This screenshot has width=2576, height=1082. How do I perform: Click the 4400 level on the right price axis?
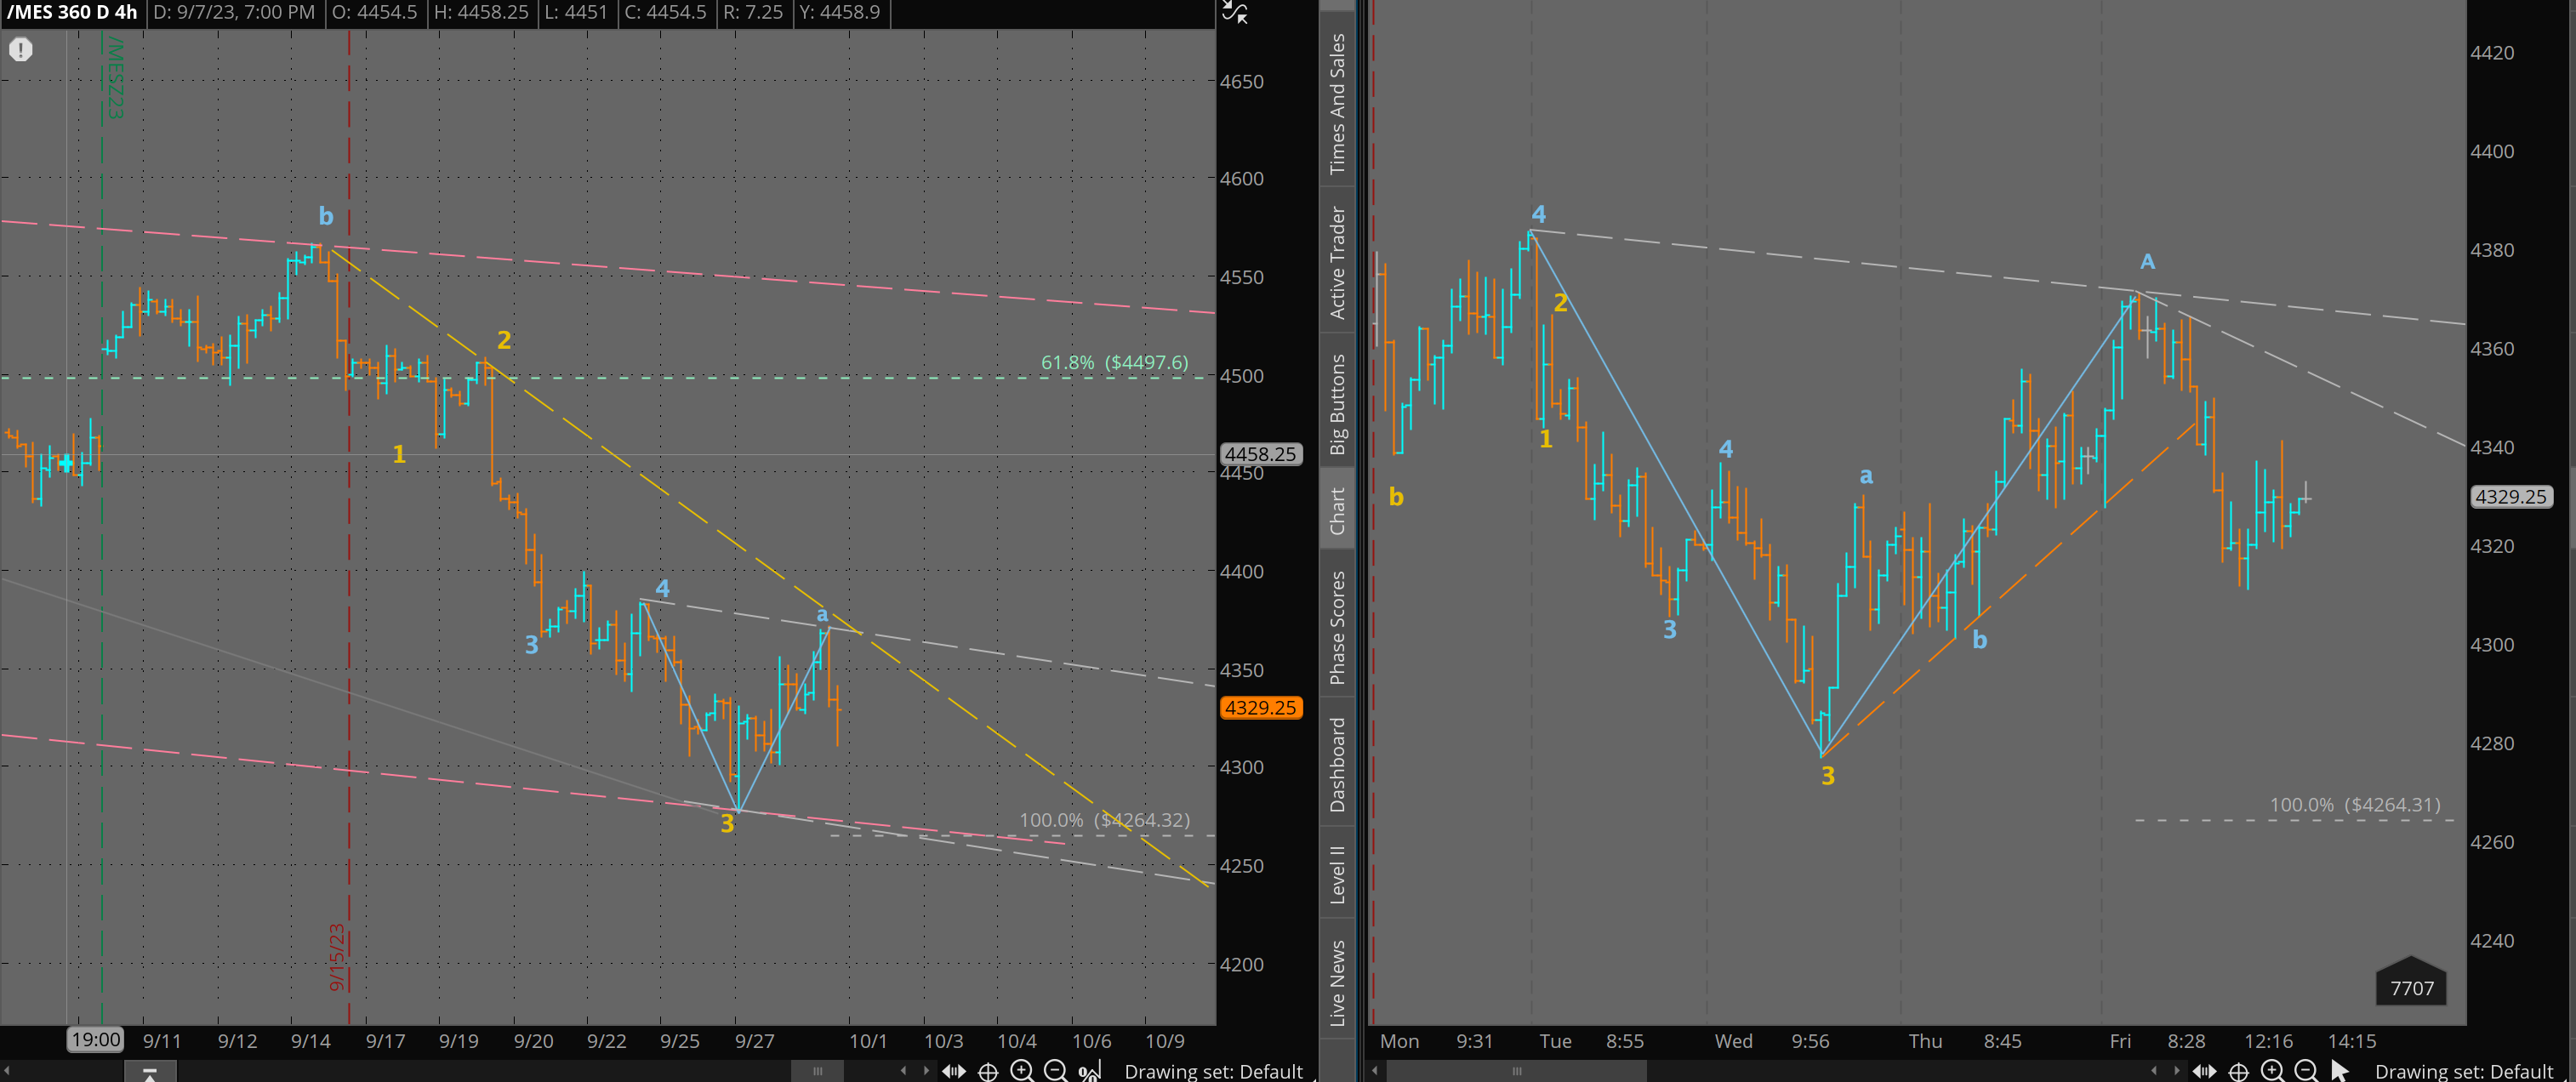(2492, 151)
